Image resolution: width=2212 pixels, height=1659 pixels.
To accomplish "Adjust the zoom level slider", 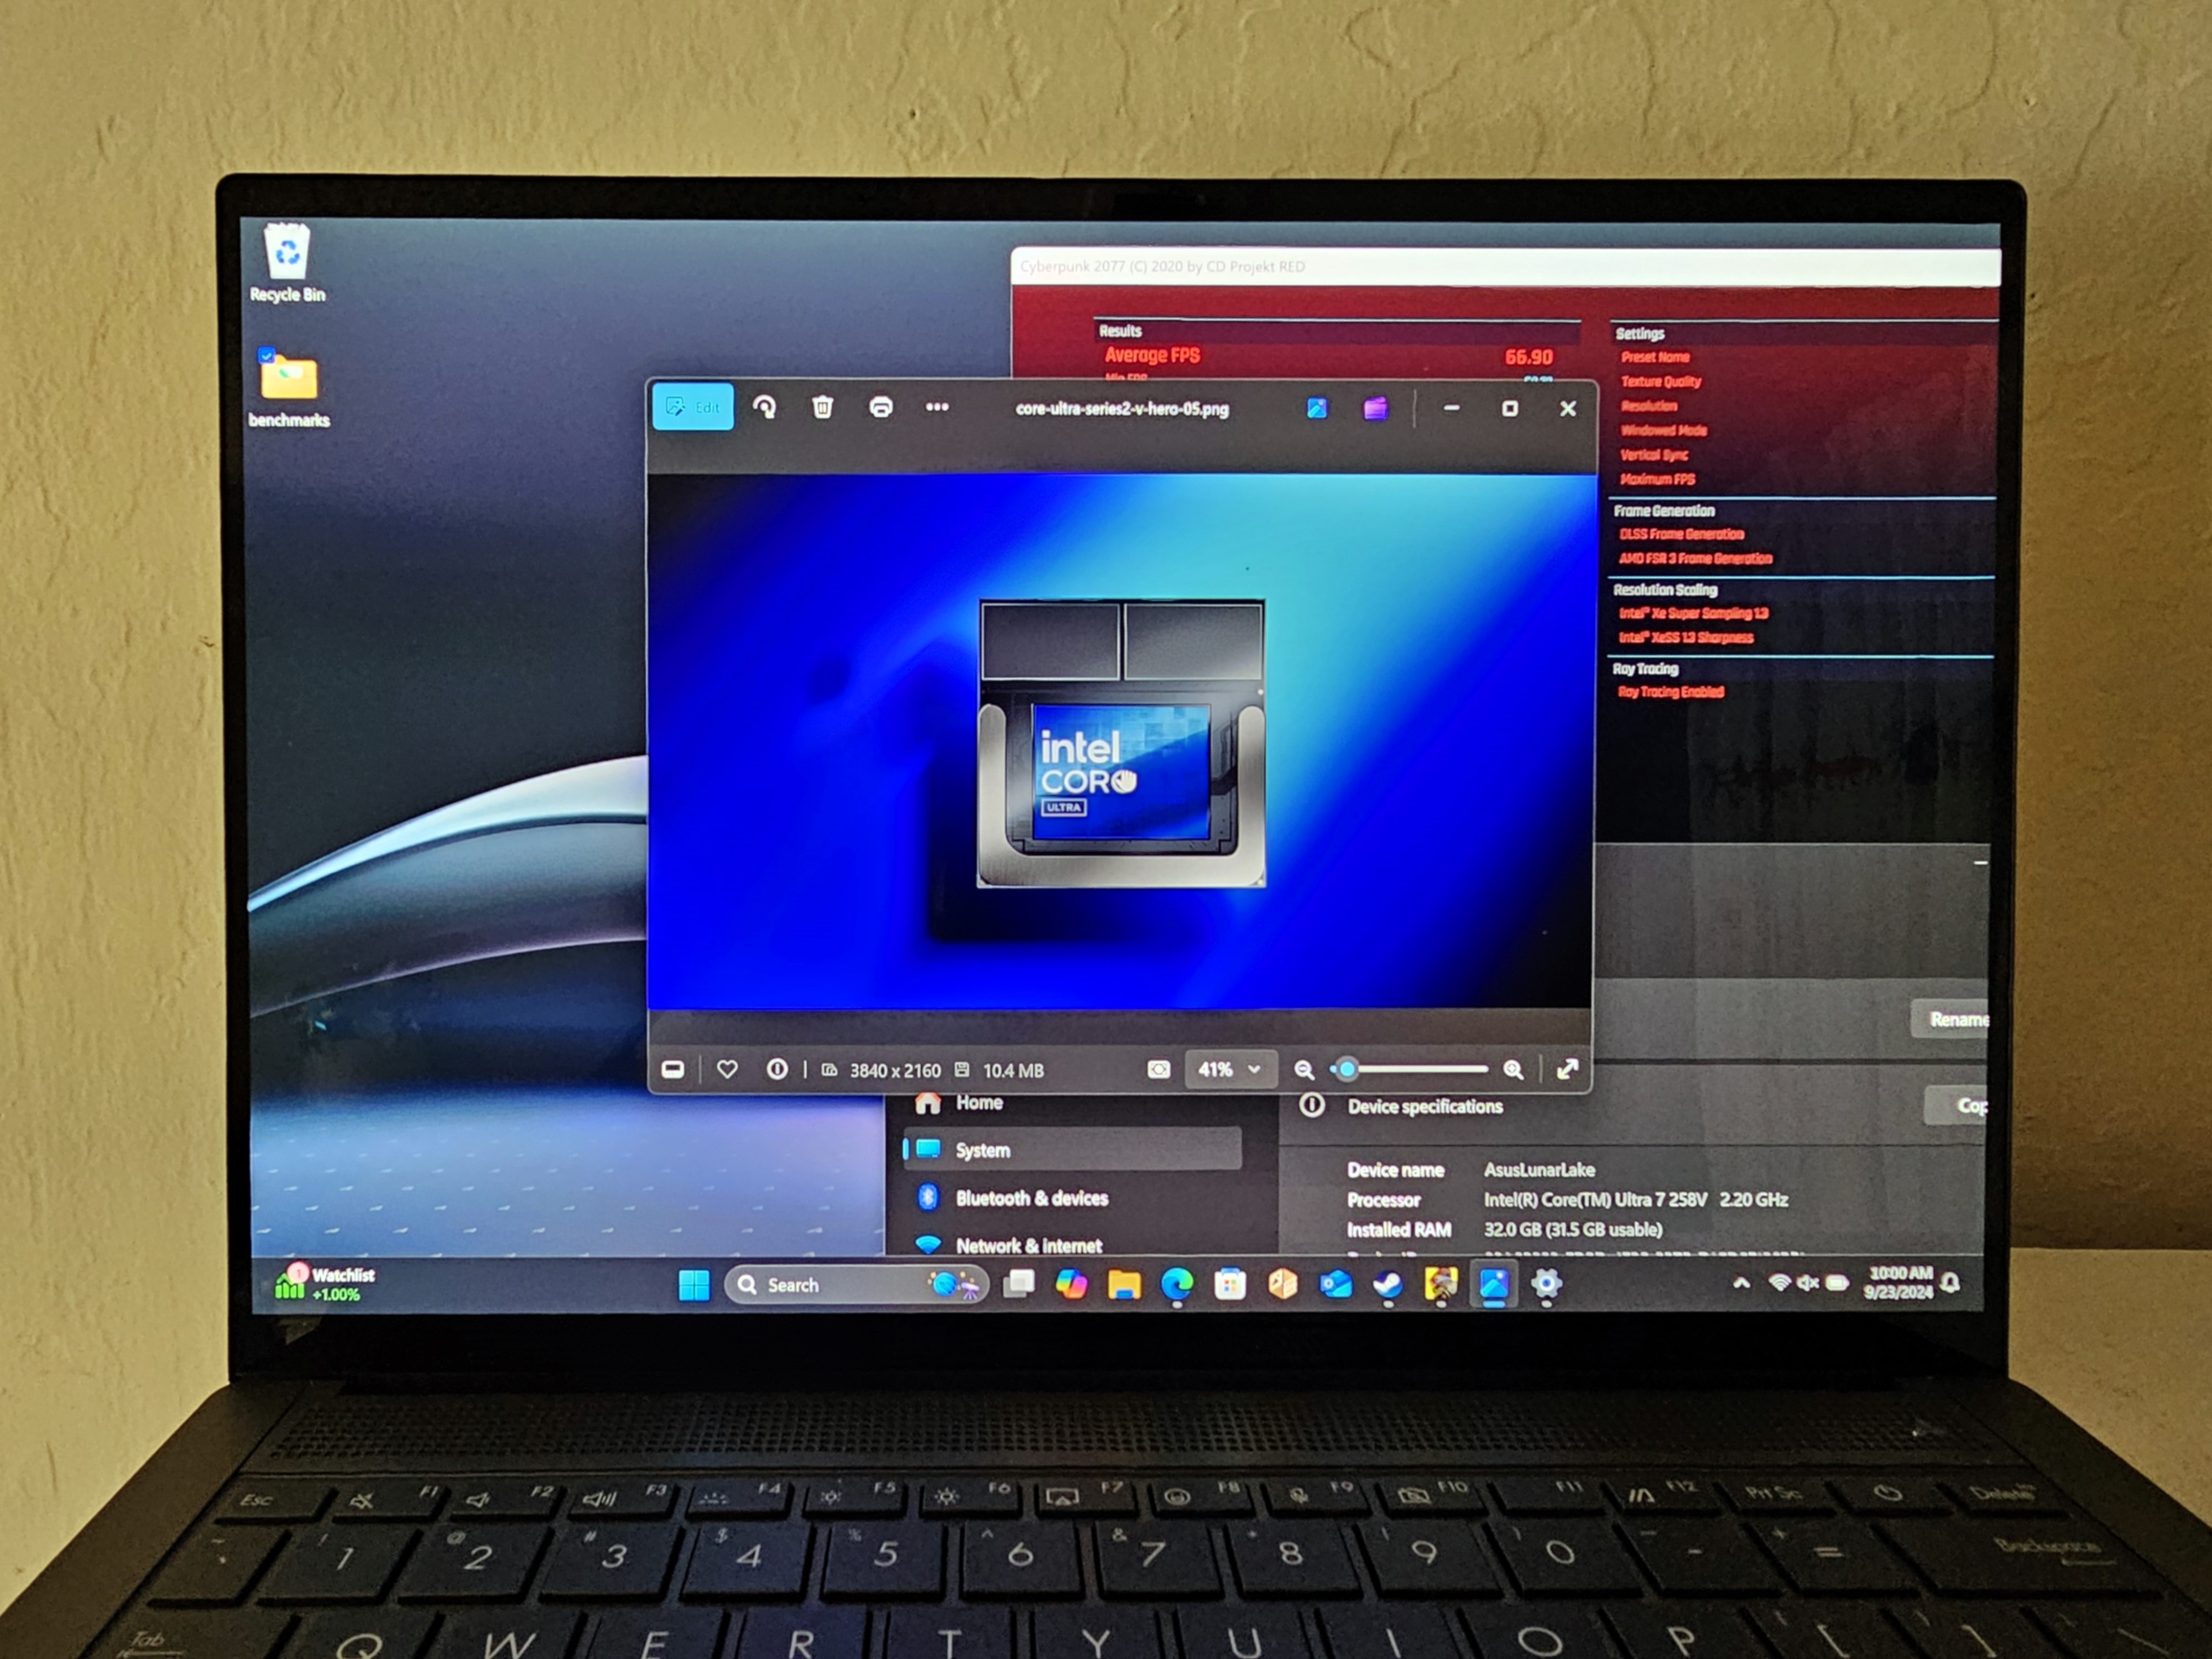I will (x=1347, y=1070).
